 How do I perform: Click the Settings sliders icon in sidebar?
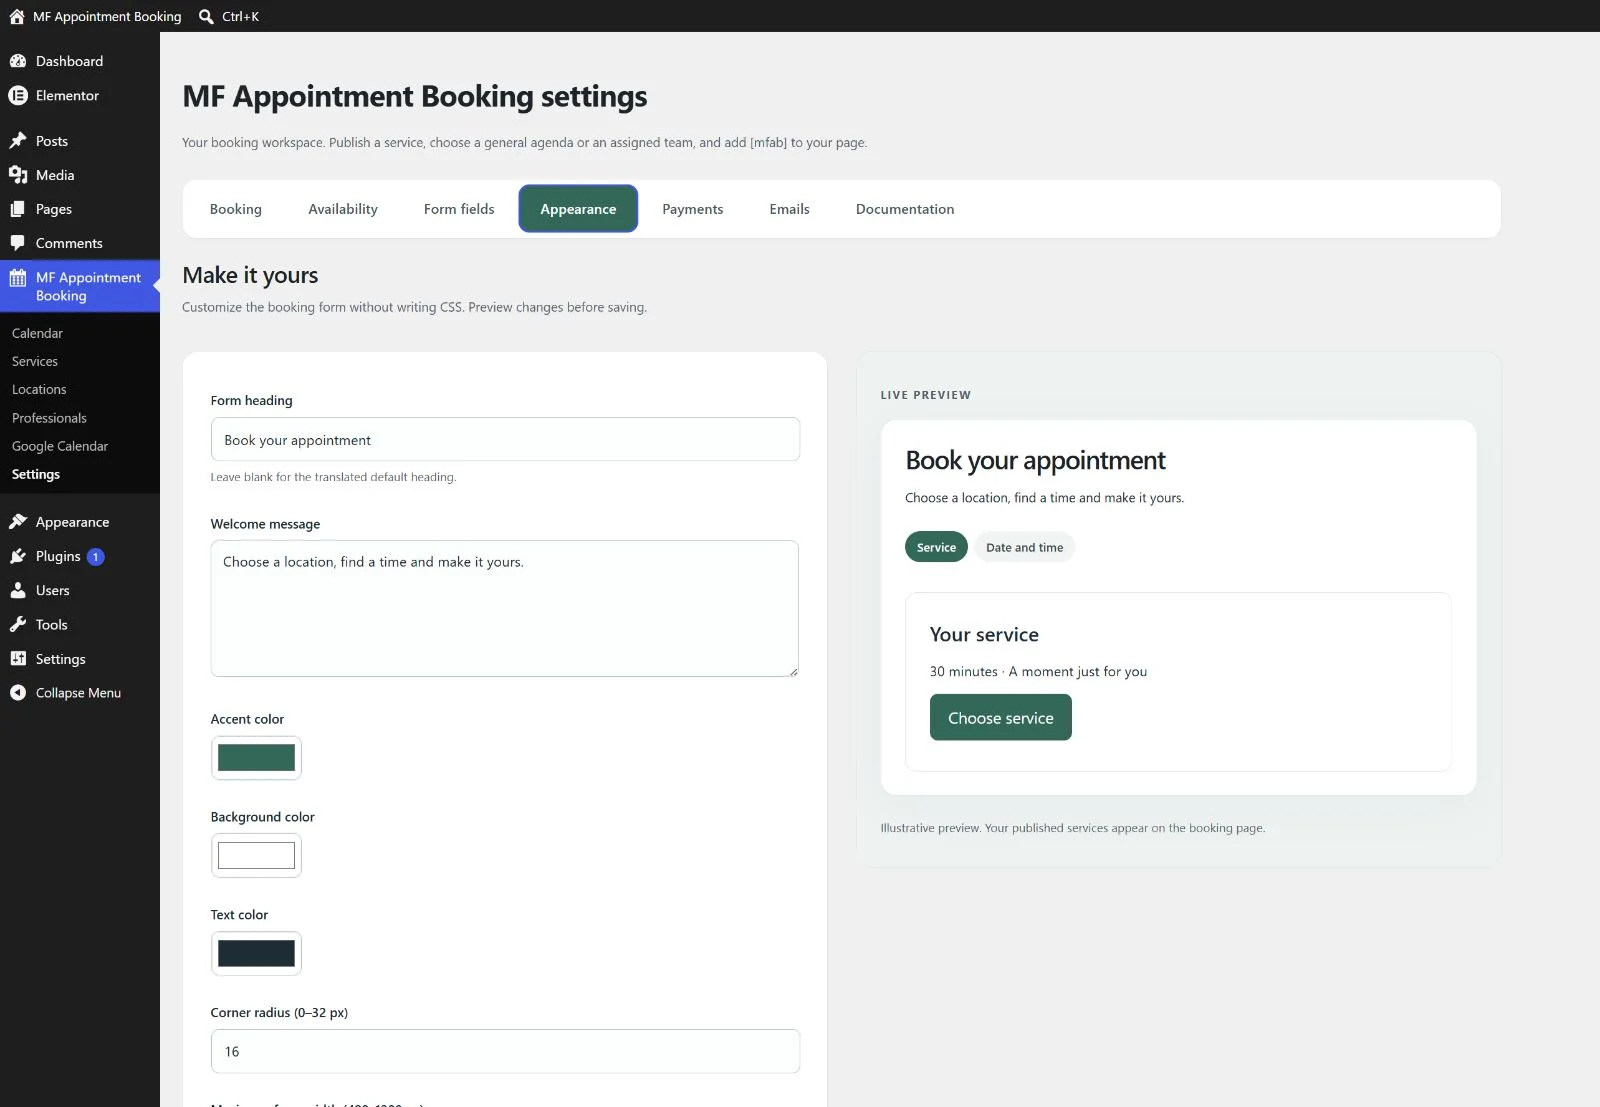pyautogui.click(x=18, y=658)
